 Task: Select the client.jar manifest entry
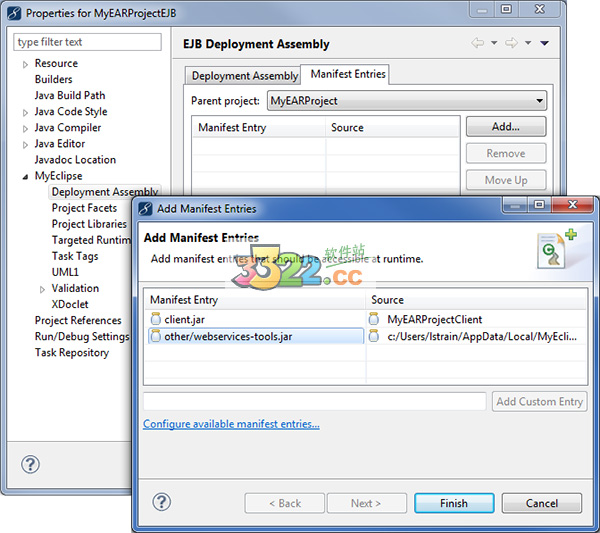[x=255, y=319]
